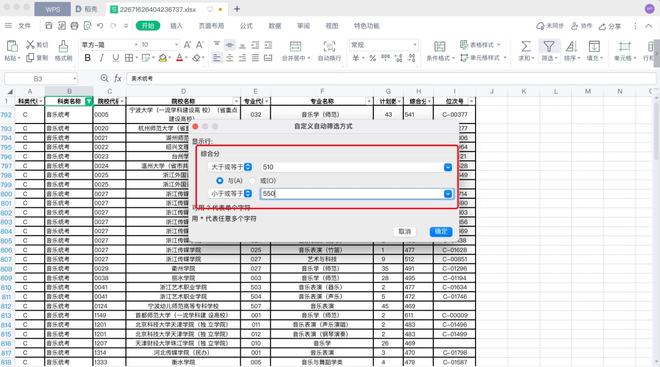Viewport: 660px width, 367px height.
Task: Click the Bold formatting icon
Action: click(88, 58)
